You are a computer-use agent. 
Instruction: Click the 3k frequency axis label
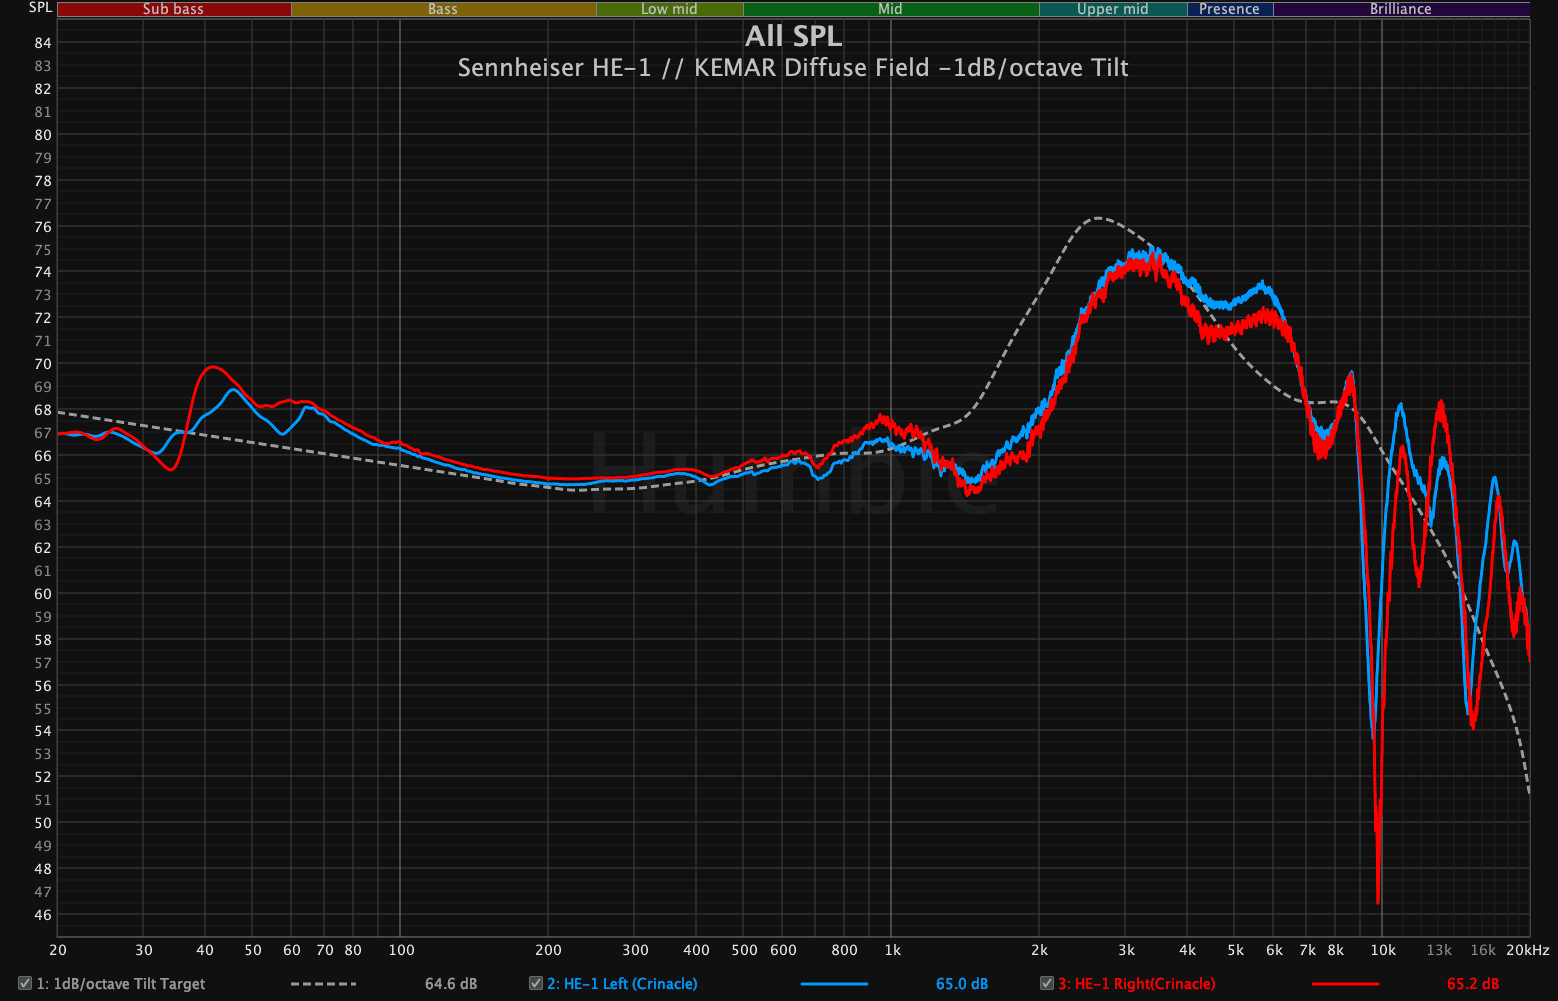pos(1126,950)
